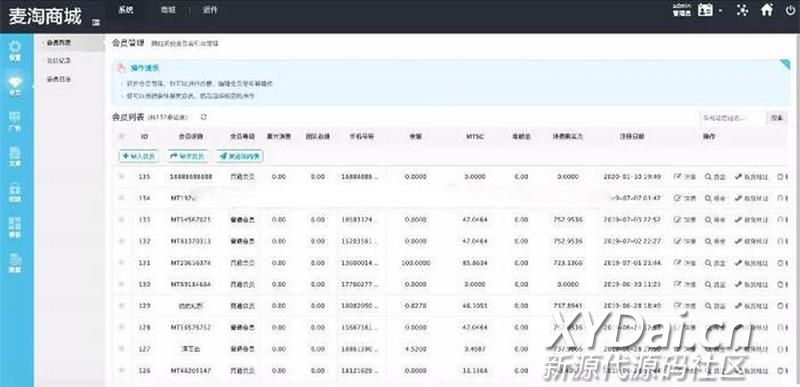Viewport: 800px width, 387px height.
Task: Click the export member button with arrow icon
Action: [188, 157]
